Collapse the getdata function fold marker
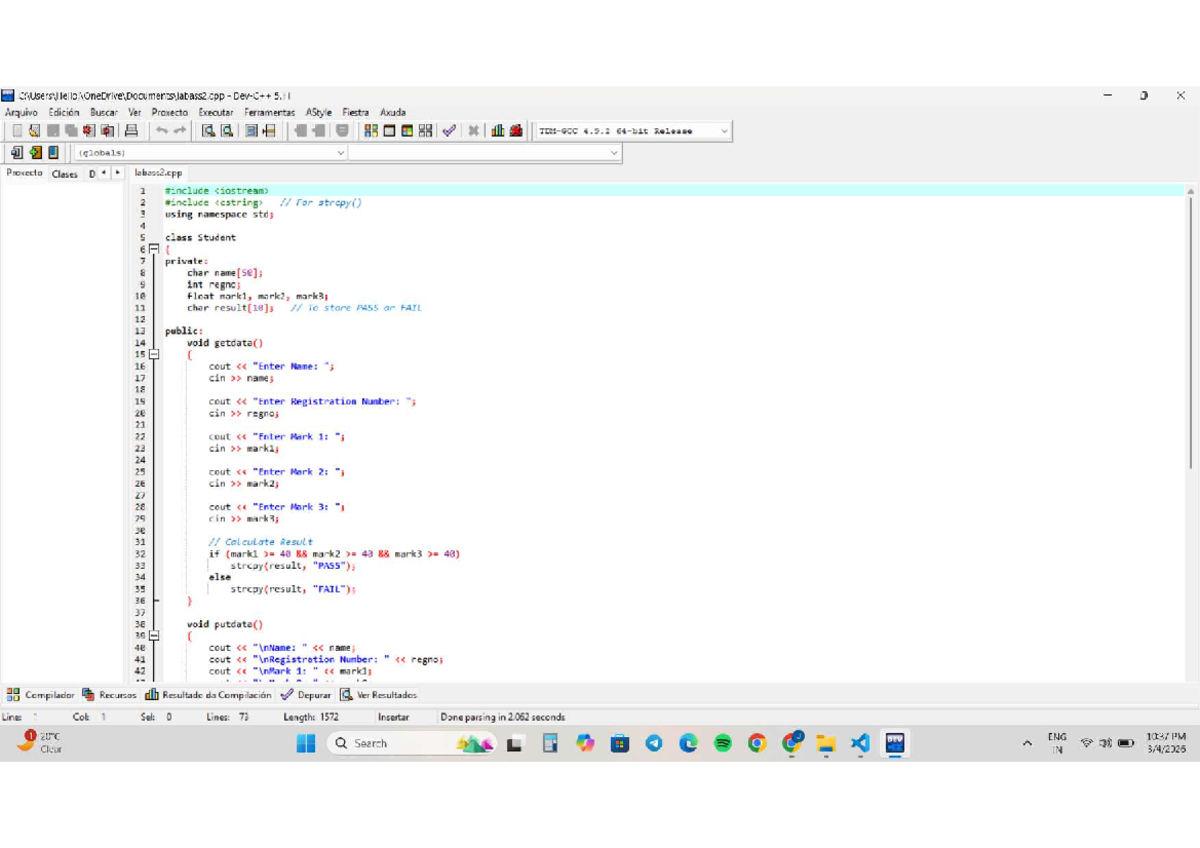The width and height of the screenshot is (1200, 848). (153, 354)
